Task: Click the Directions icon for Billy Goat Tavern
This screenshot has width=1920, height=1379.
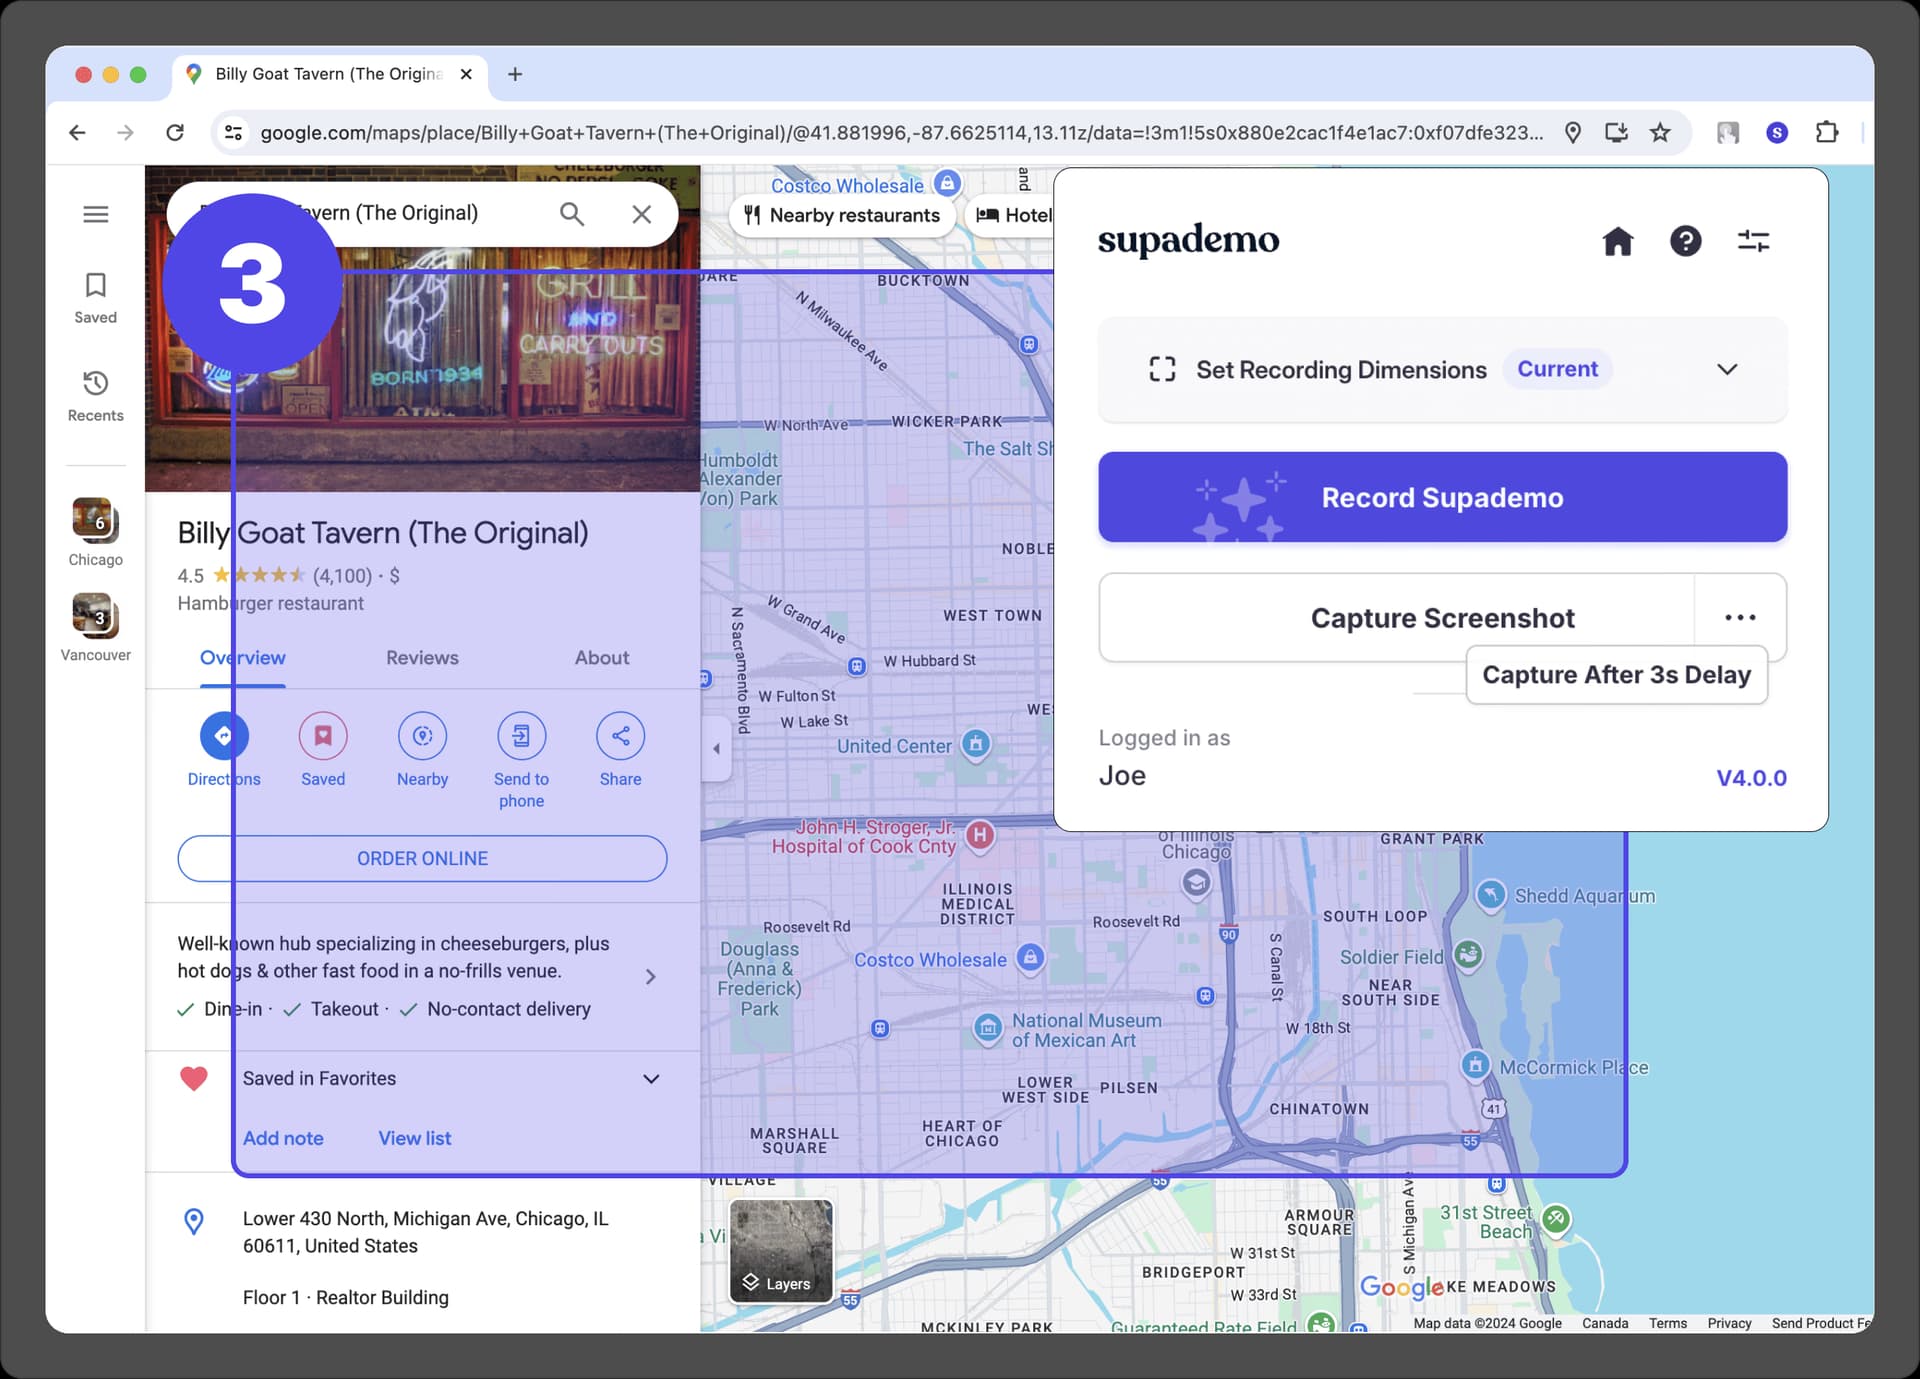Action: coord(223,736)
